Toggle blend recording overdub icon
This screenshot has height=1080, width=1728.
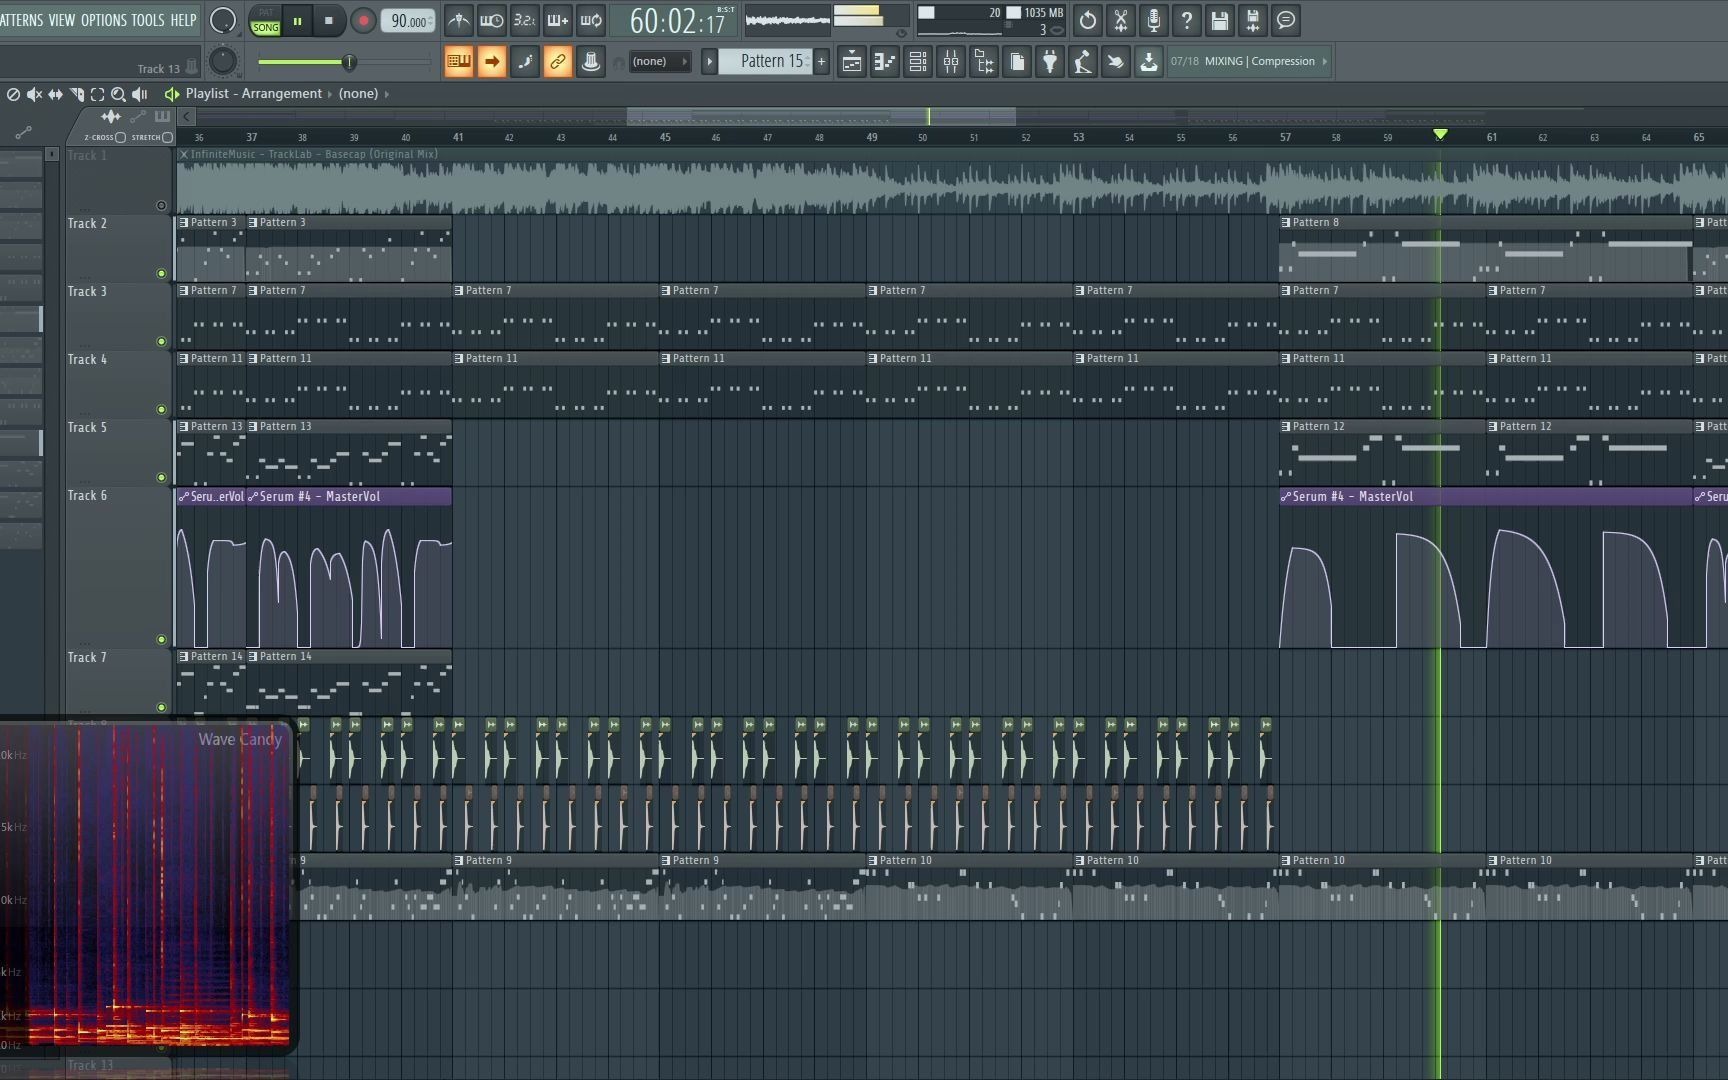tap(558, 20)
